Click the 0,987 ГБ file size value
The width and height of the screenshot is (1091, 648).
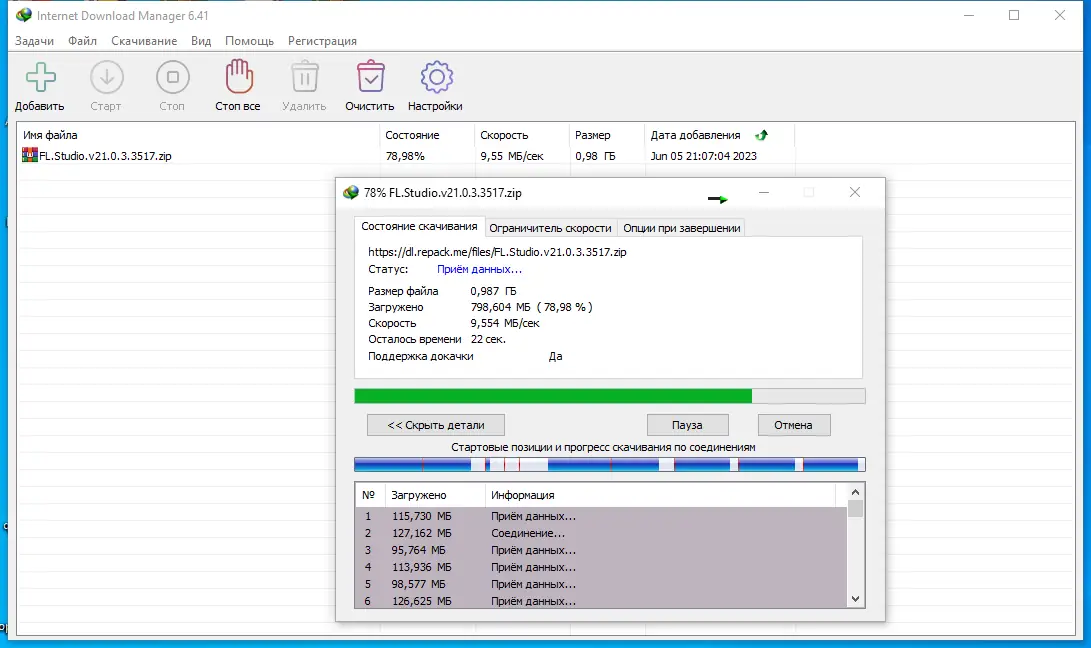click(493, 291)
